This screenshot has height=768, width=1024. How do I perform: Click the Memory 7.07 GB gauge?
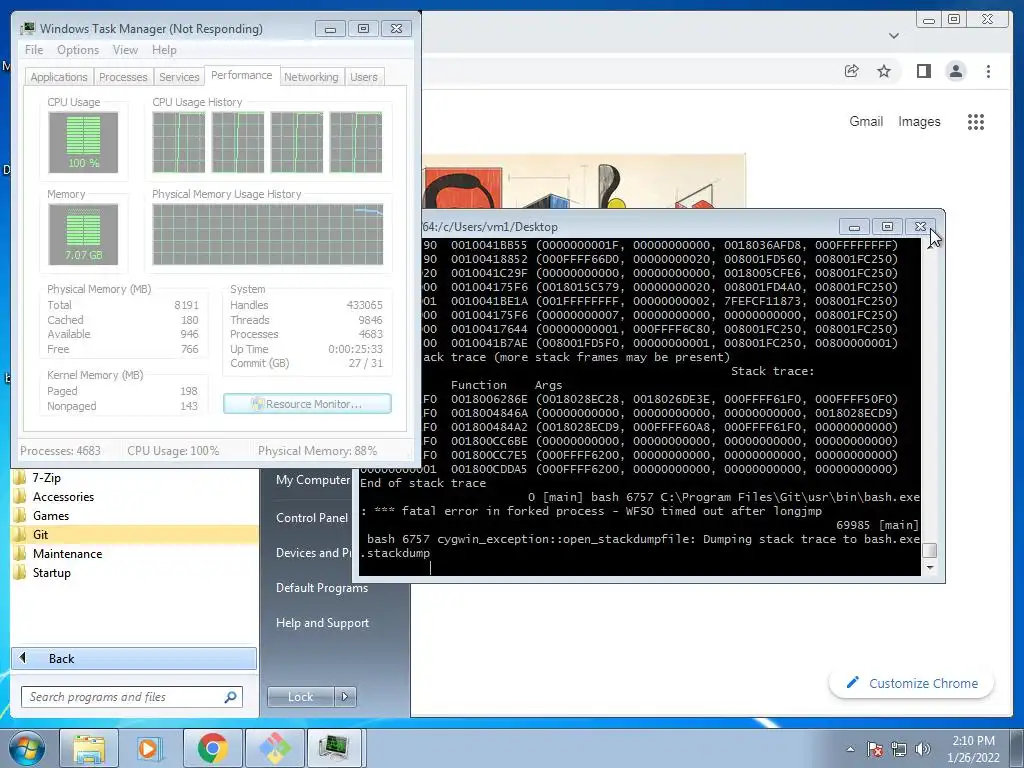pos(83,234)
